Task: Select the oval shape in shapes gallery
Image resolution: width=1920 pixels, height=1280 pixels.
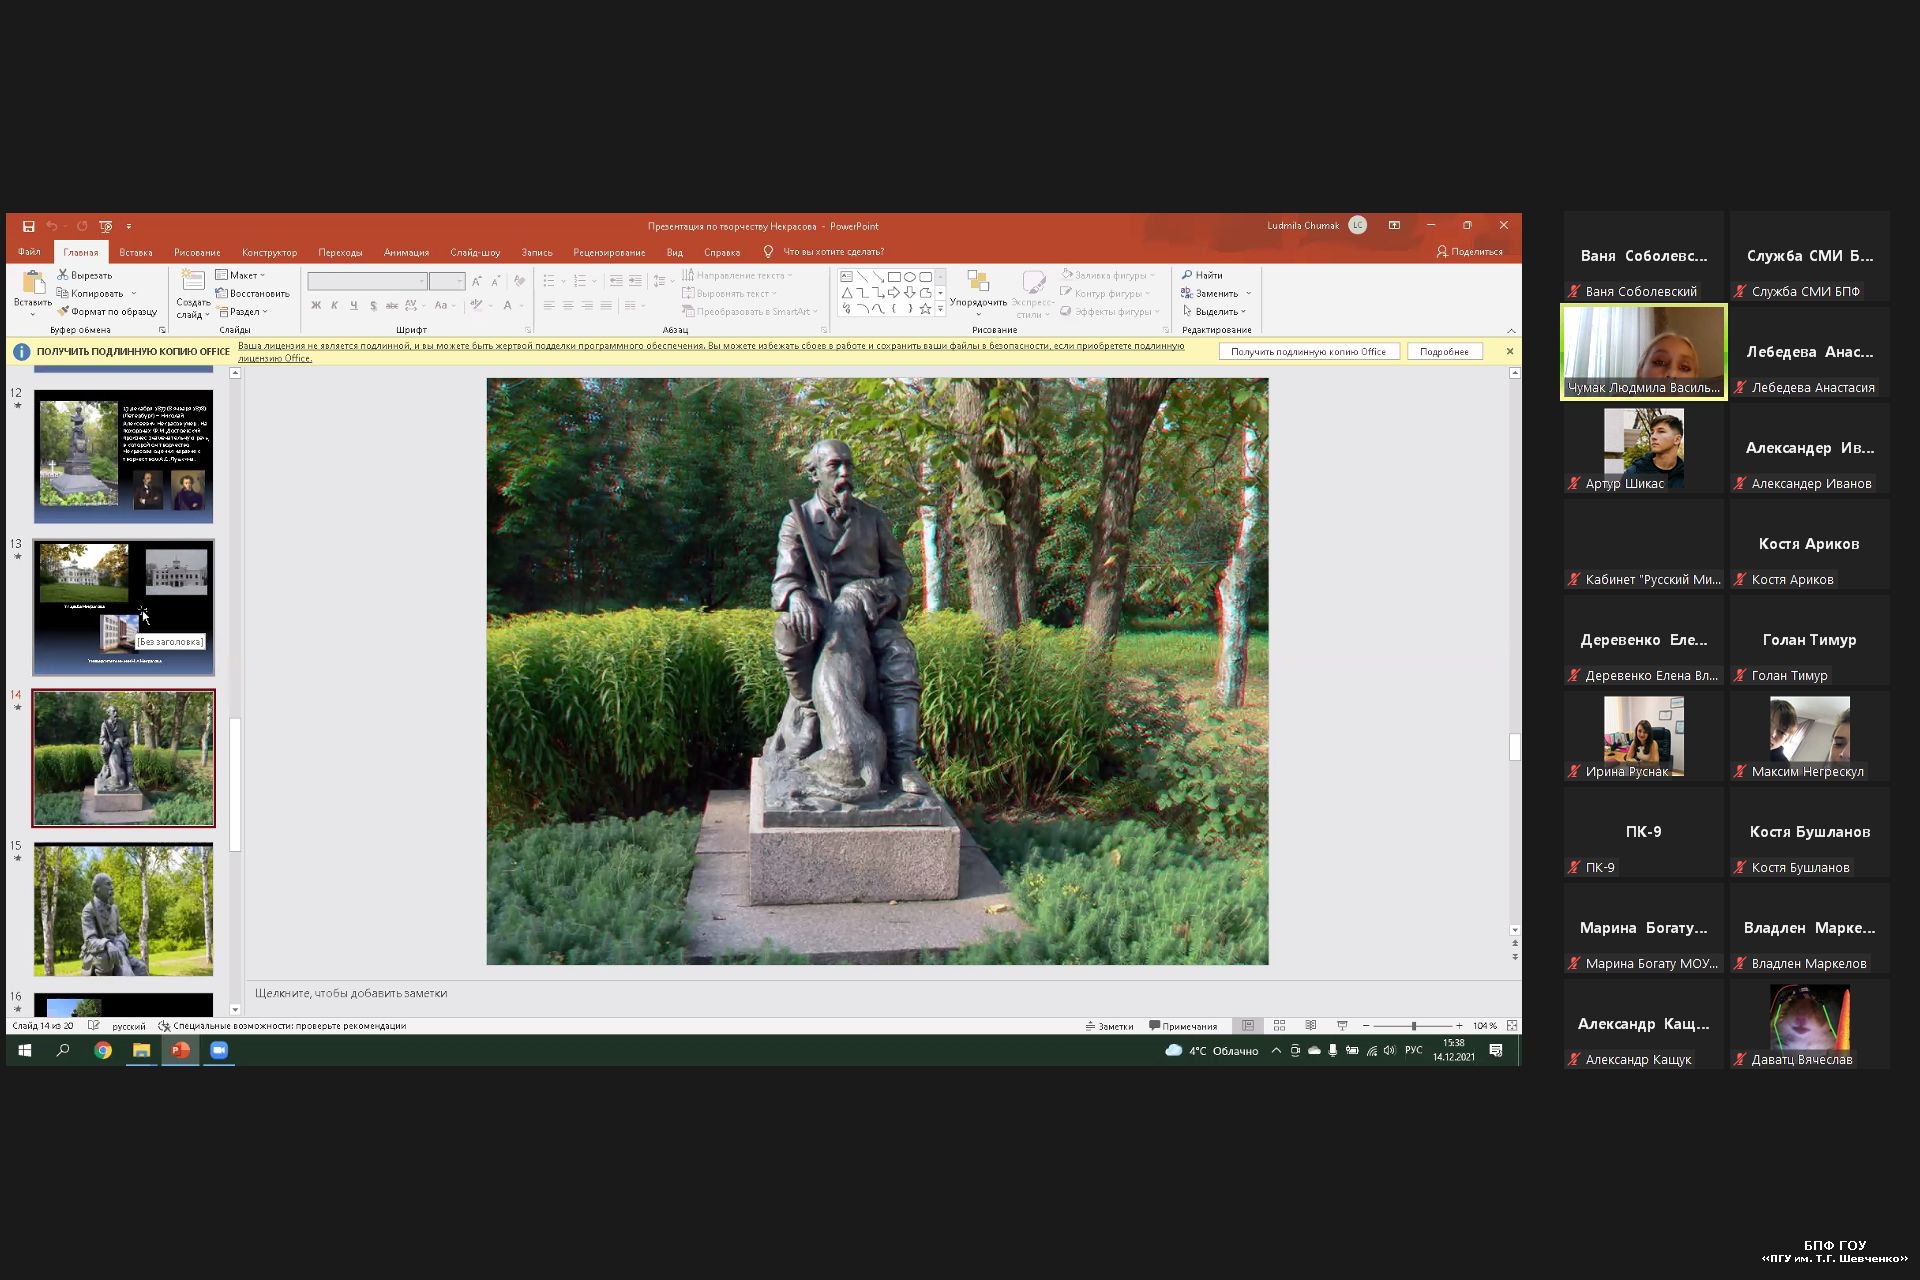Action: pyautogui.click(x=910, y=277)
